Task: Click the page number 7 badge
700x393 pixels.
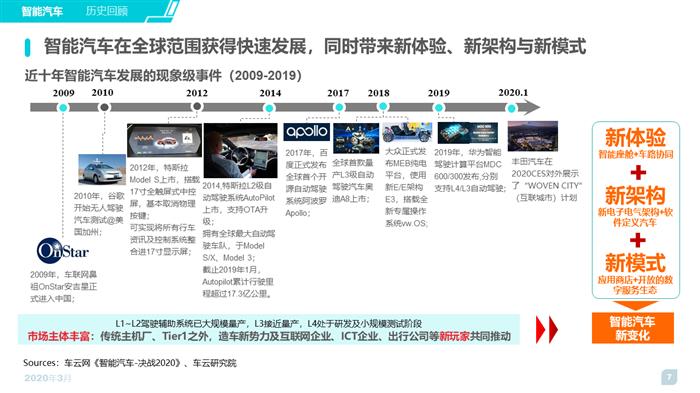Action: [x=669, y=377]
